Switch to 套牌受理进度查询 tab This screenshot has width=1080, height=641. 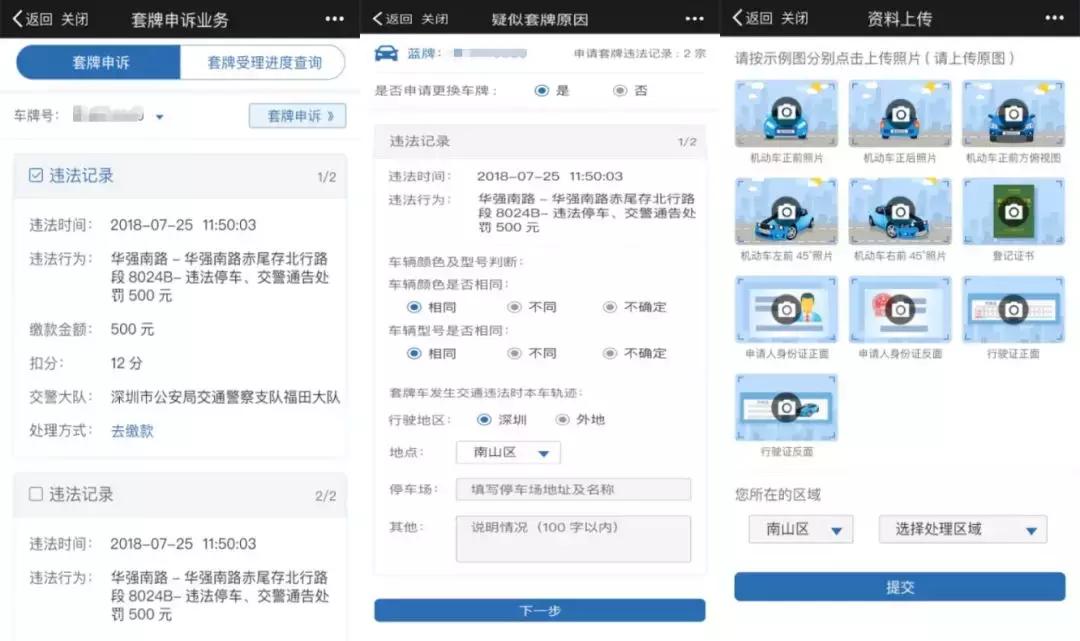[x=264, y=62]
